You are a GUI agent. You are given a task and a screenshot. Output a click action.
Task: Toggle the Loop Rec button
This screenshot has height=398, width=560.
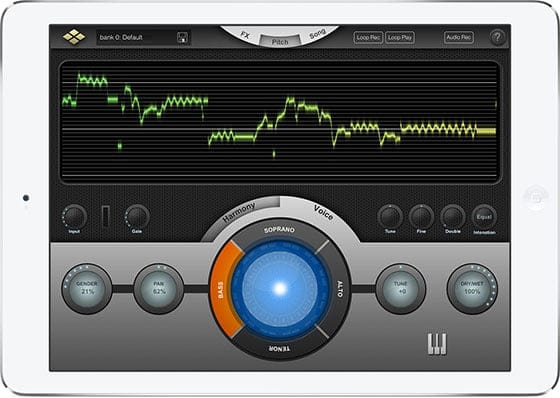368,37
